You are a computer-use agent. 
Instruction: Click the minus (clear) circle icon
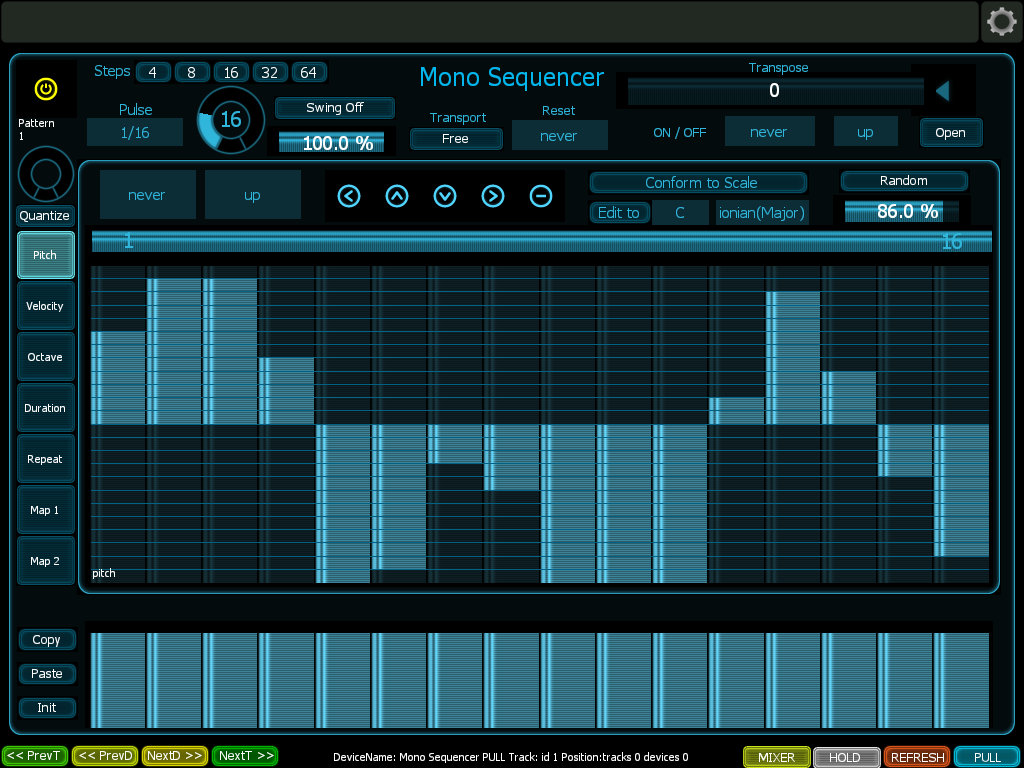tap(541, 197)
